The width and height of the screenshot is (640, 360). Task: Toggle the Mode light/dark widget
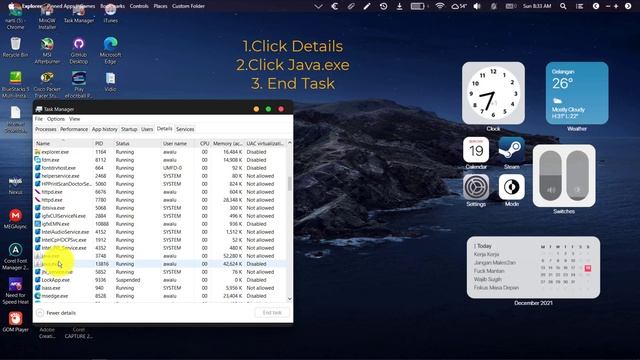click(511, 187)
